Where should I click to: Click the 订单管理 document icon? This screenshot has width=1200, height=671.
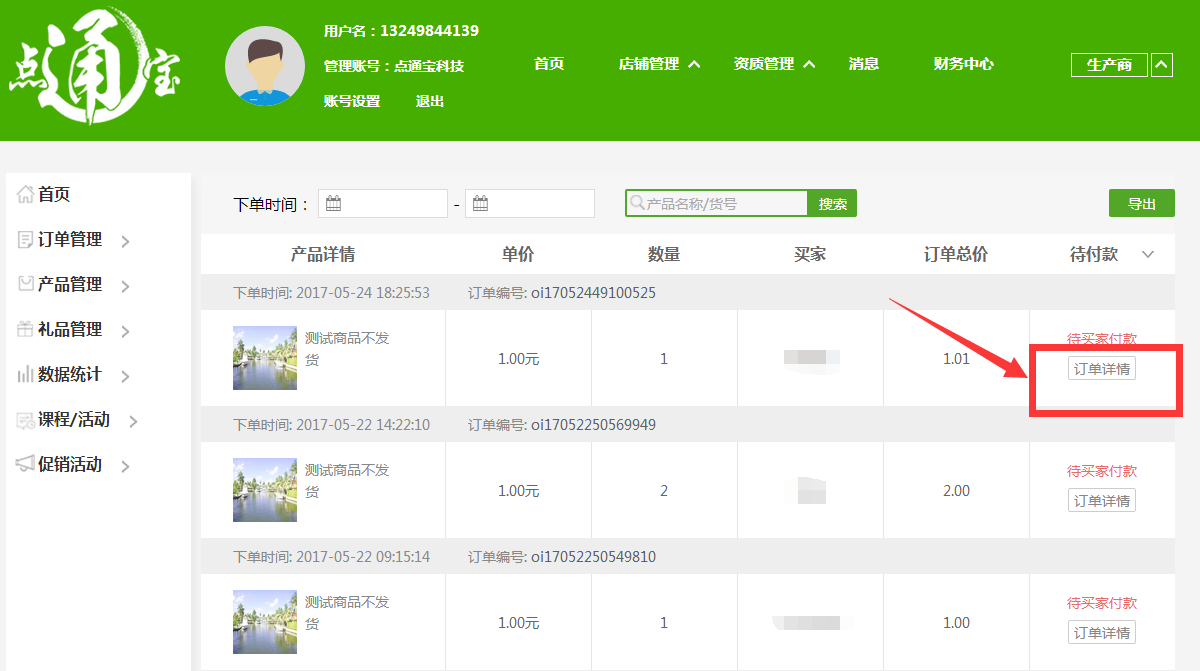click(25, 240)
